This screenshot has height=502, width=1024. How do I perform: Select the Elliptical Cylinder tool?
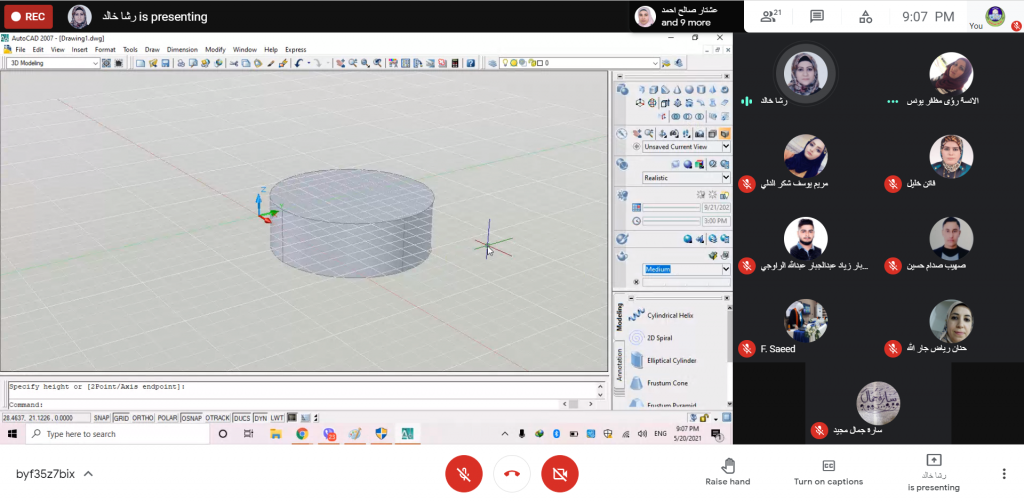[x=670, y=360]
